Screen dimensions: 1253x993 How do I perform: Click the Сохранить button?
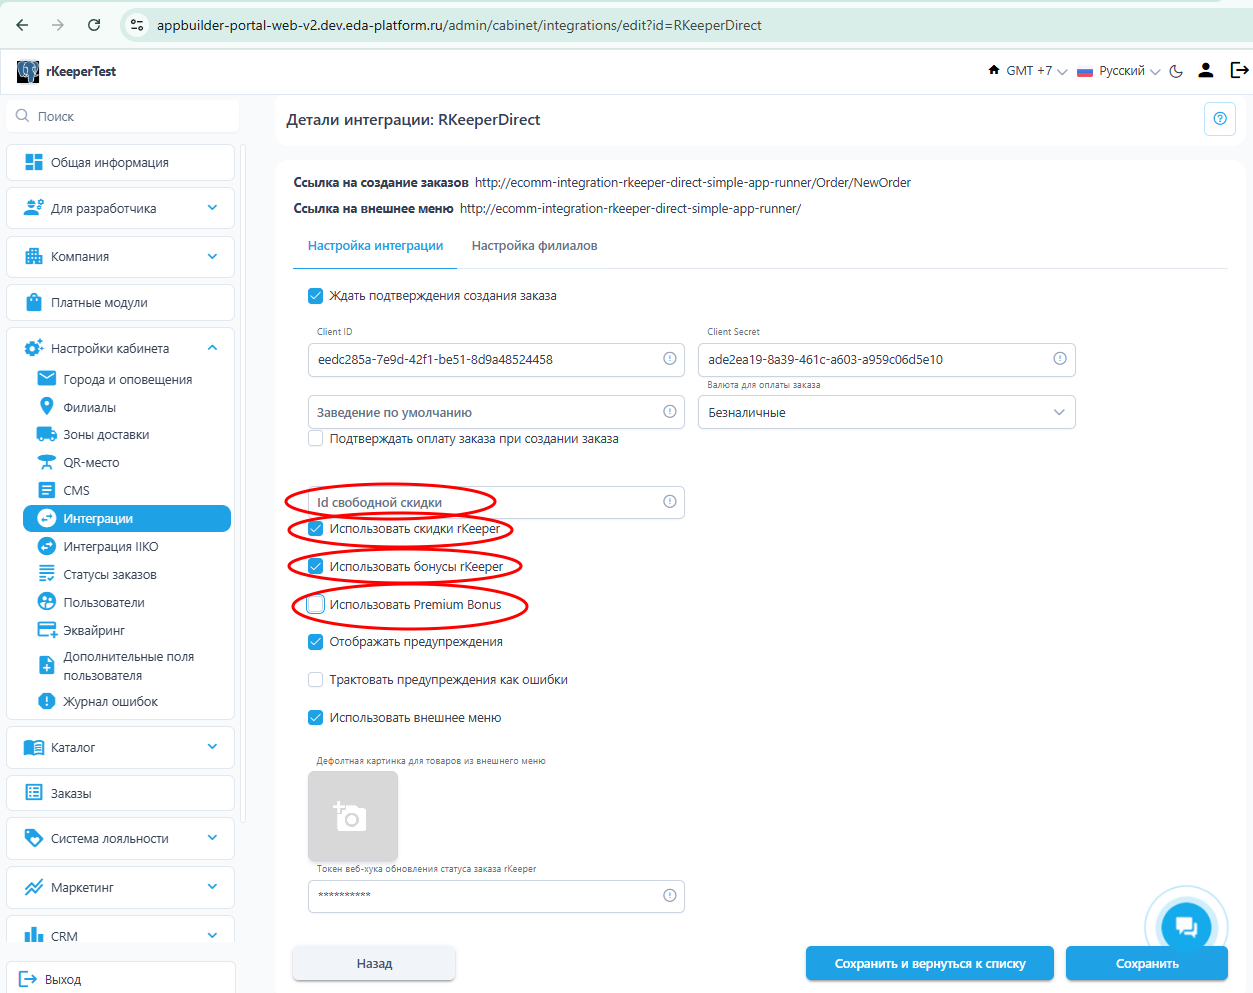tap(1146, 963)
